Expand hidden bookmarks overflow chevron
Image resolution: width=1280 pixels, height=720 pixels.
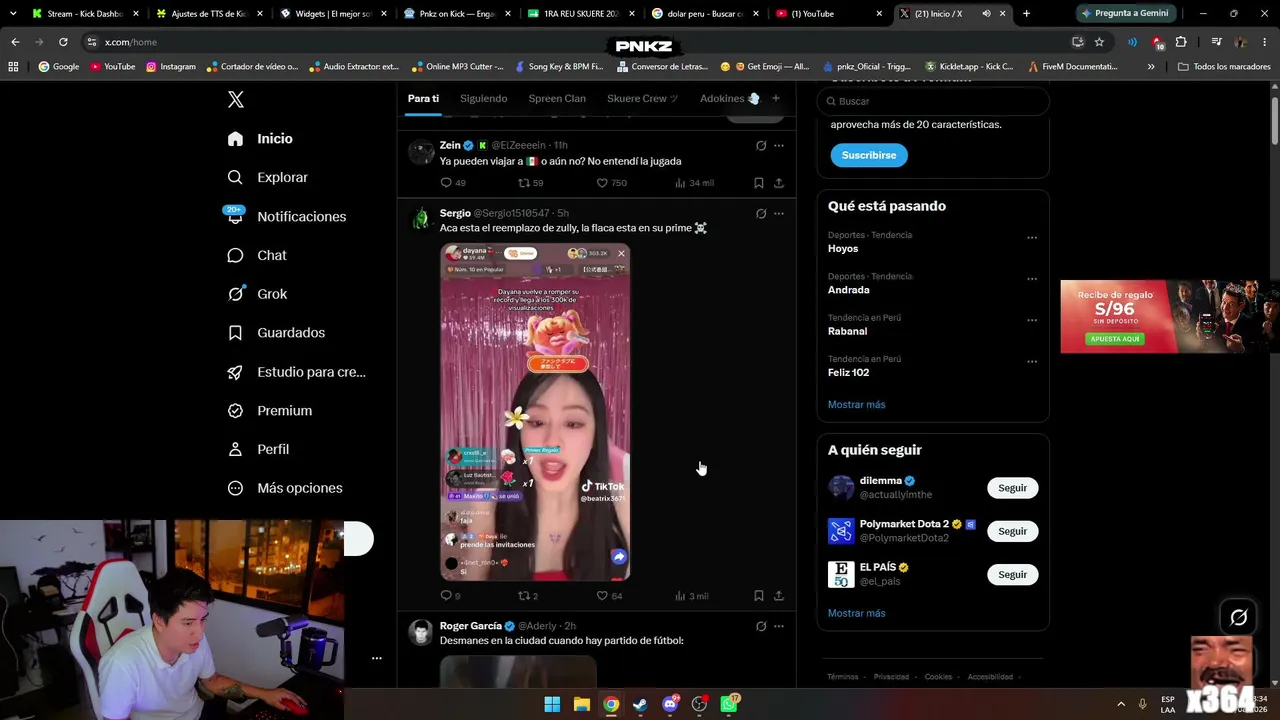tap(1151, 67)
